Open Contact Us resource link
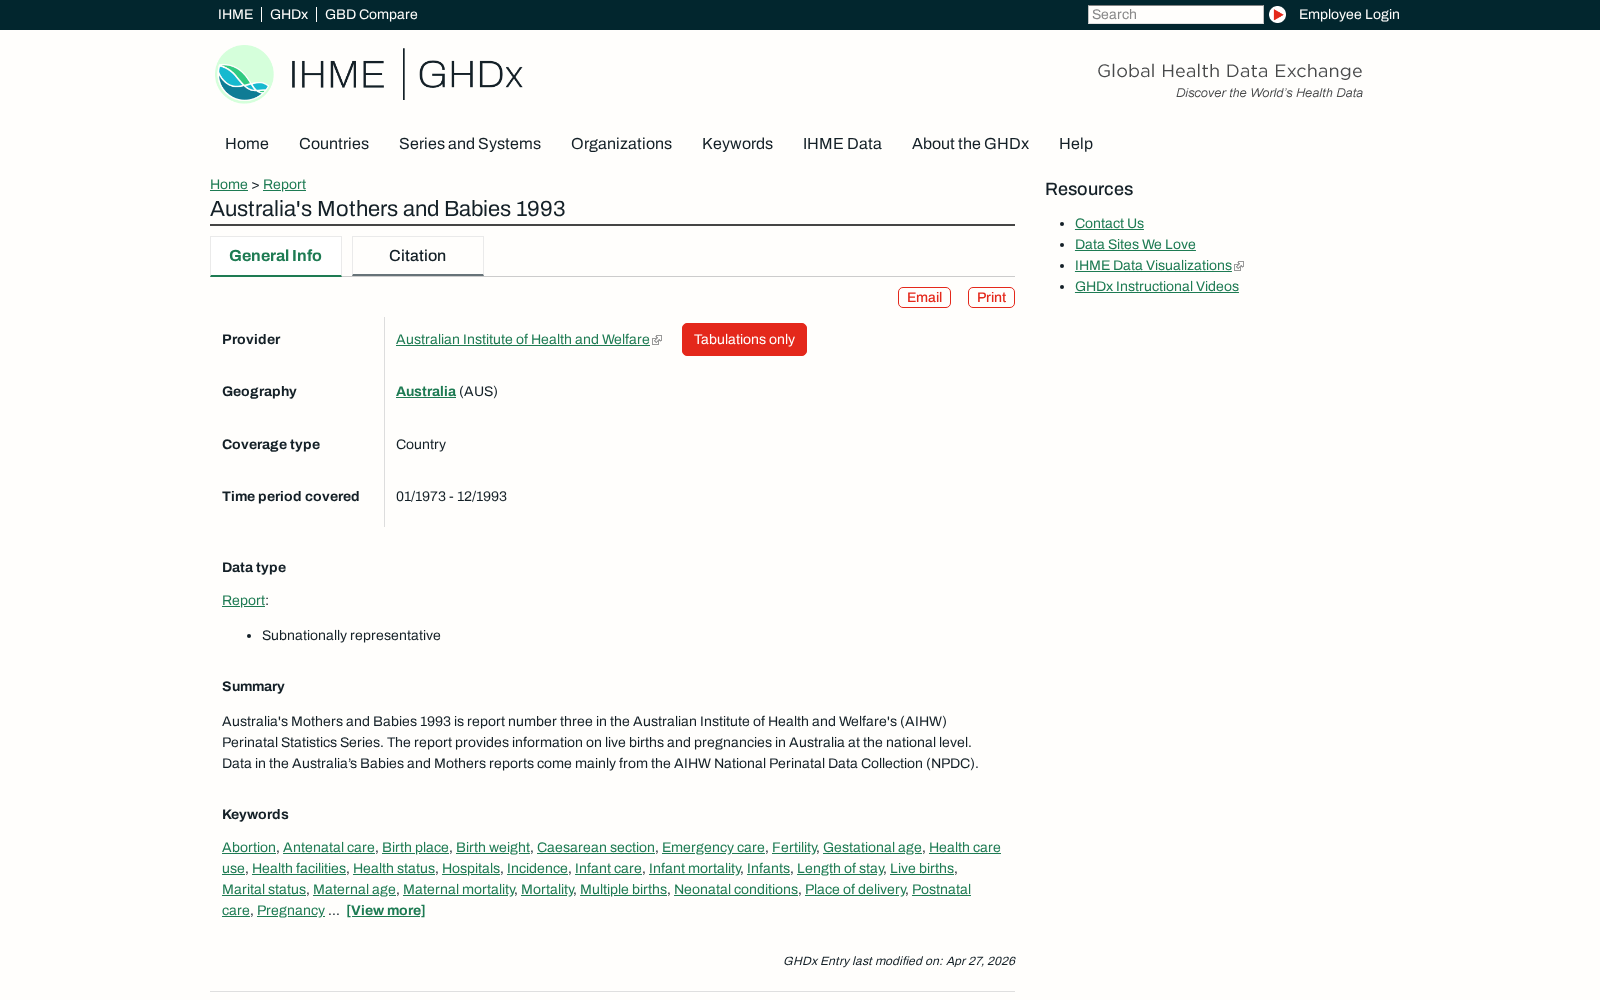Image resolution: width=1600 pixels, height=1000 pixels. [x=1109, y=223]
